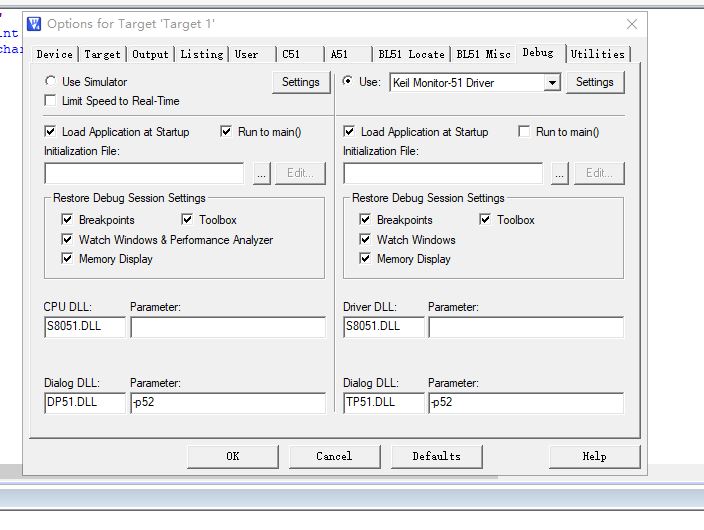Open simulator Settings button
This screenshot has height=530, width=704.
[301, 82]
